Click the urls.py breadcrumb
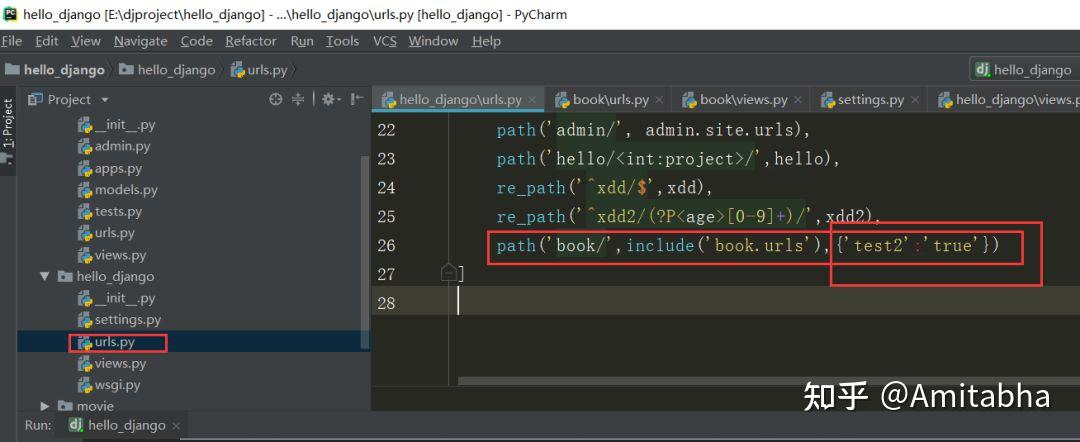This screenshot has height=442, width=1080. (259, 70)
